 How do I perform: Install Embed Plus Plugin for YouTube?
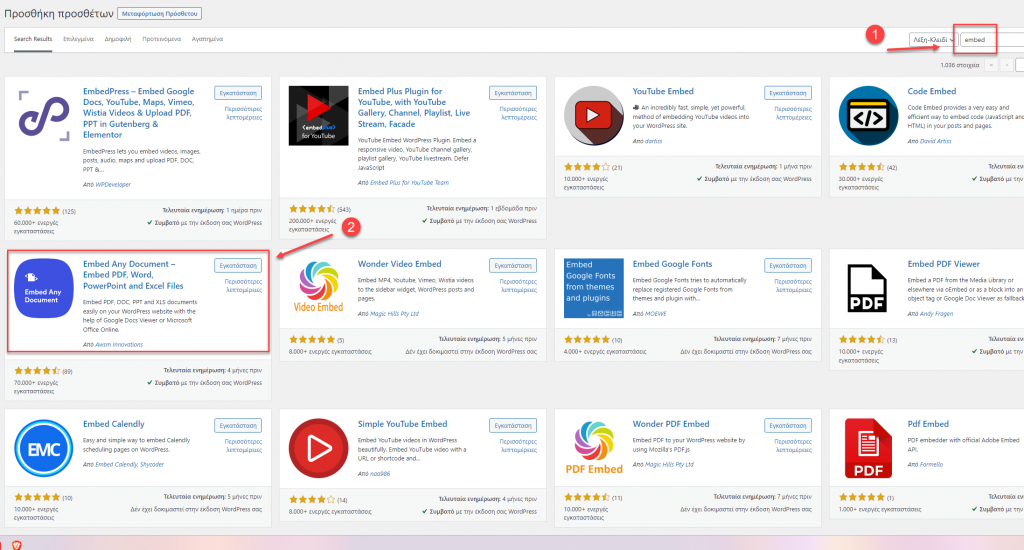click(x=513, y=93)
